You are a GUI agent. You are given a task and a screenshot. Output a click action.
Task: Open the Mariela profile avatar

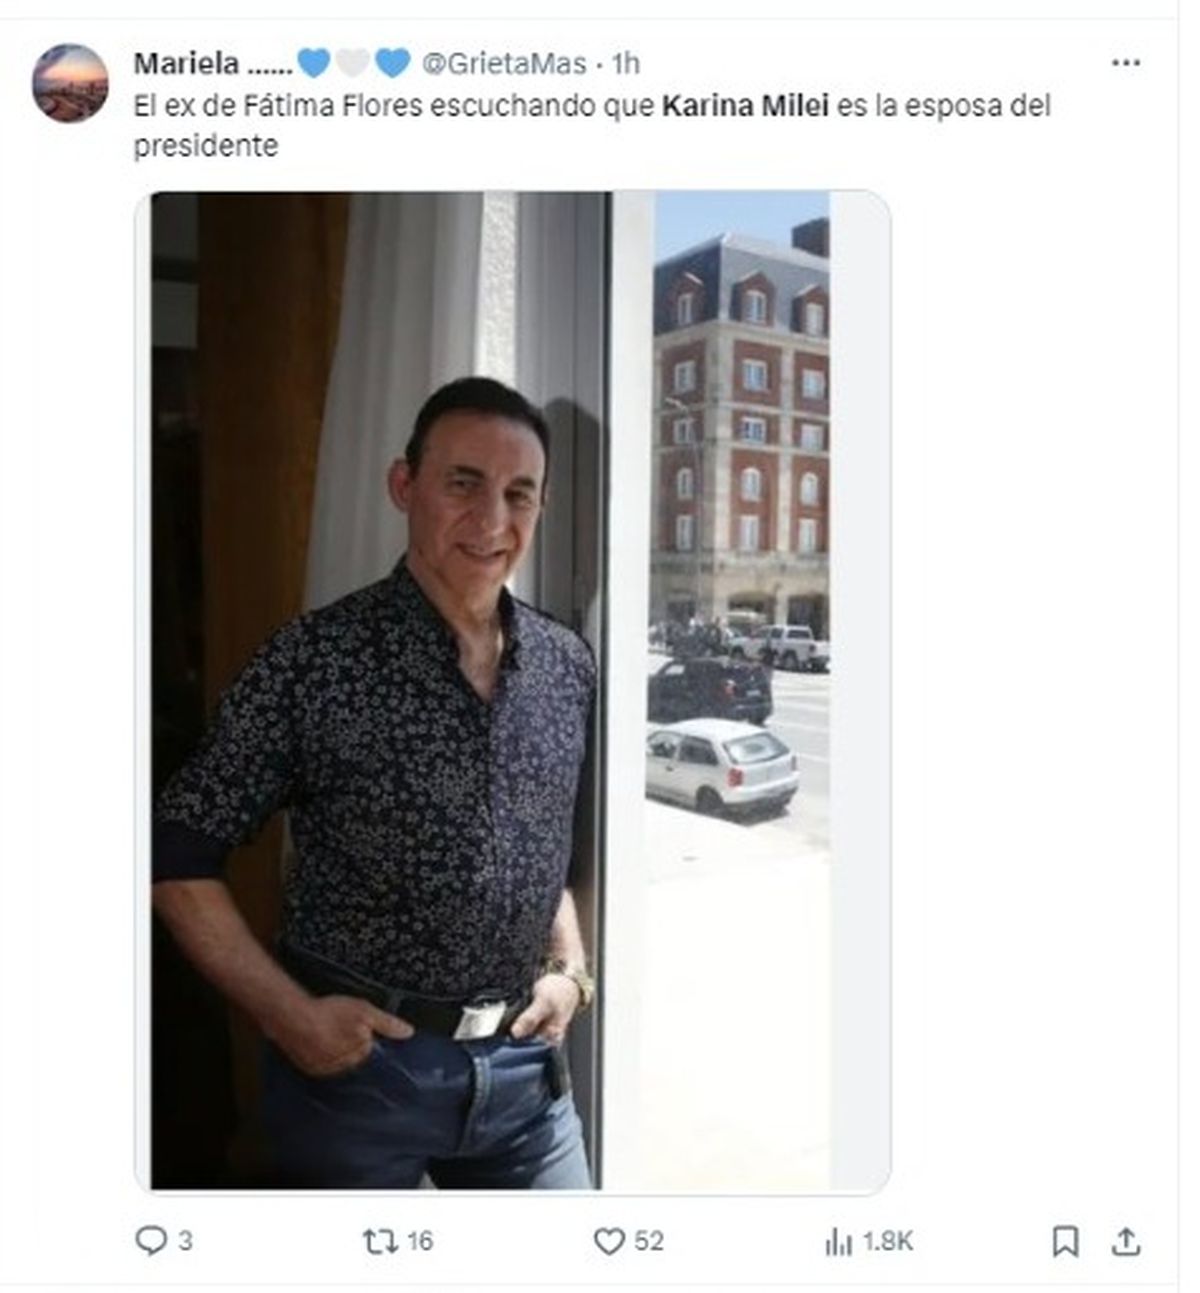pyautogui.click(x=70, y=83)
